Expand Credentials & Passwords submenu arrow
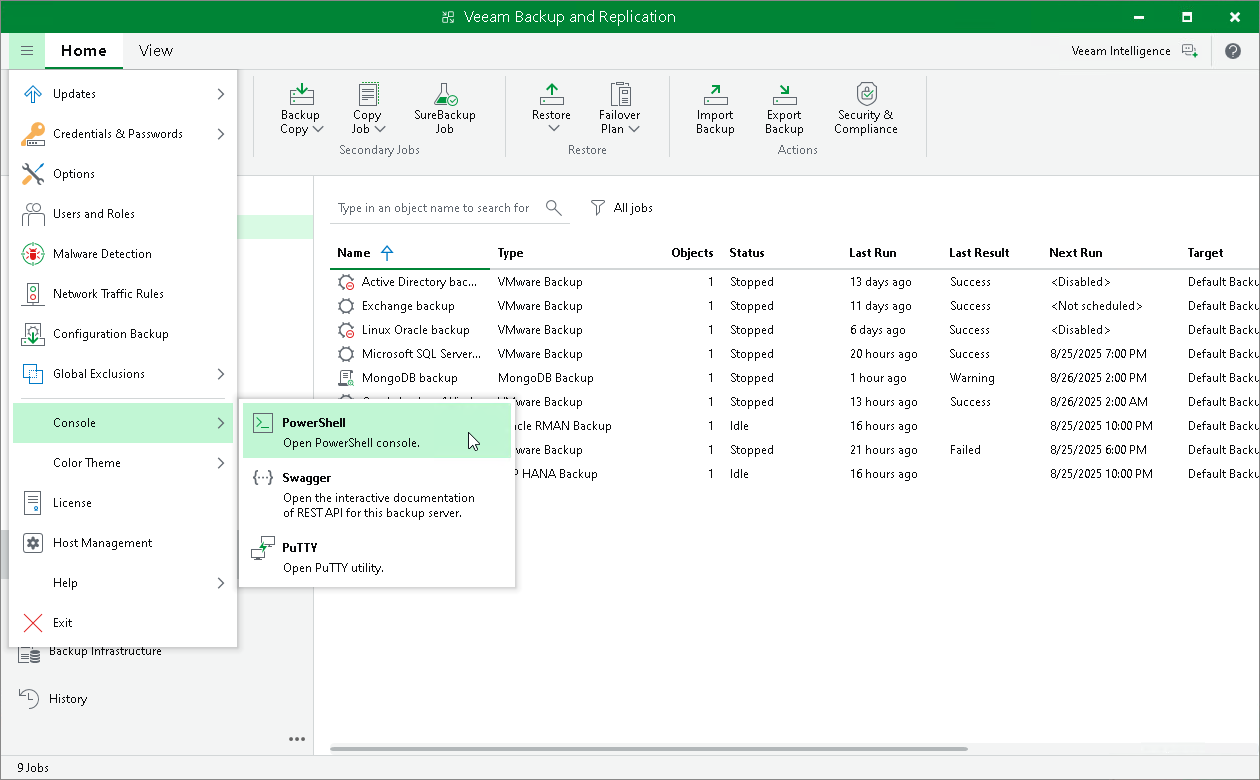This screenshot has height=780, width=1260. point(220,134)
